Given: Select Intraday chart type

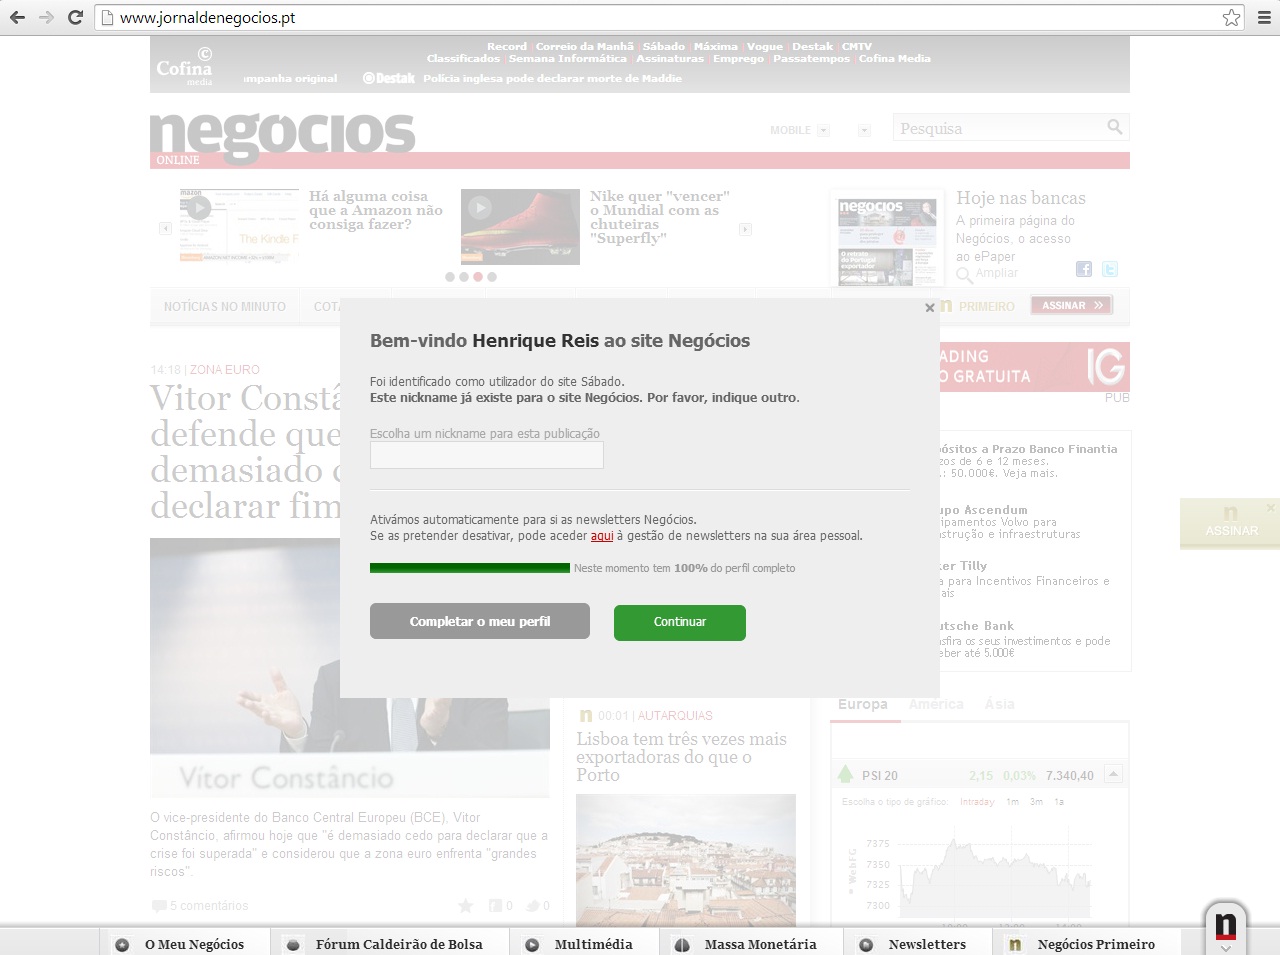Looking at the screenshot, I should tap(977, 802).
